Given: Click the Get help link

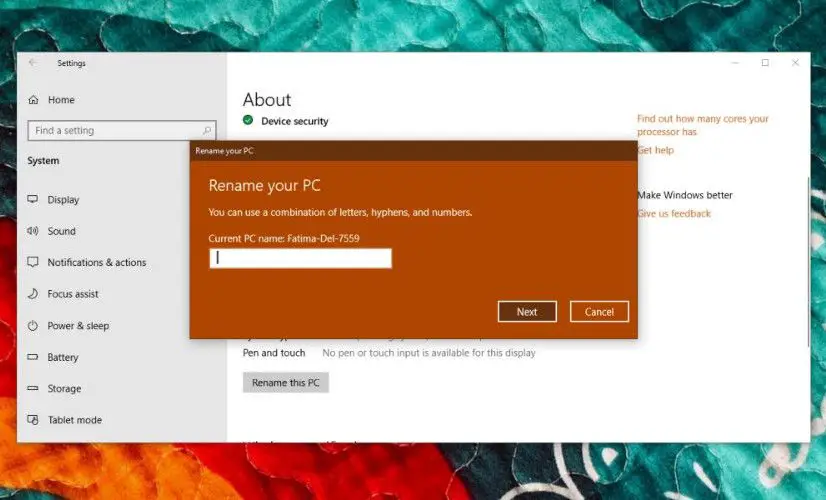Looking at the screenshot, I should coord(656,150).
